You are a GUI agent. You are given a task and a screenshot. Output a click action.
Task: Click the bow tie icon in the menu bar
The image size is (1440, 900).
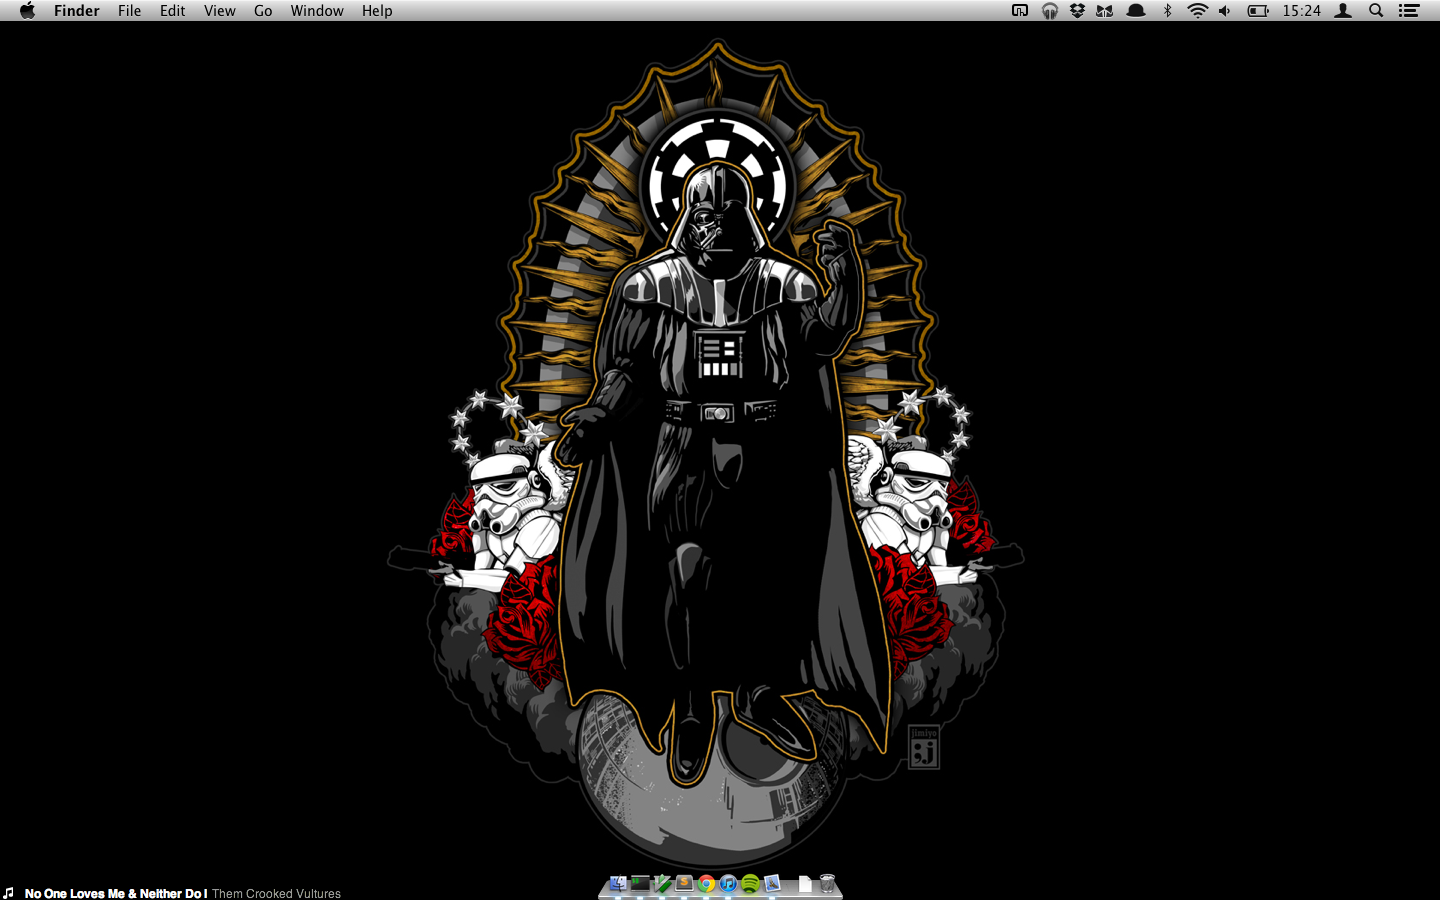point(1105,10)
